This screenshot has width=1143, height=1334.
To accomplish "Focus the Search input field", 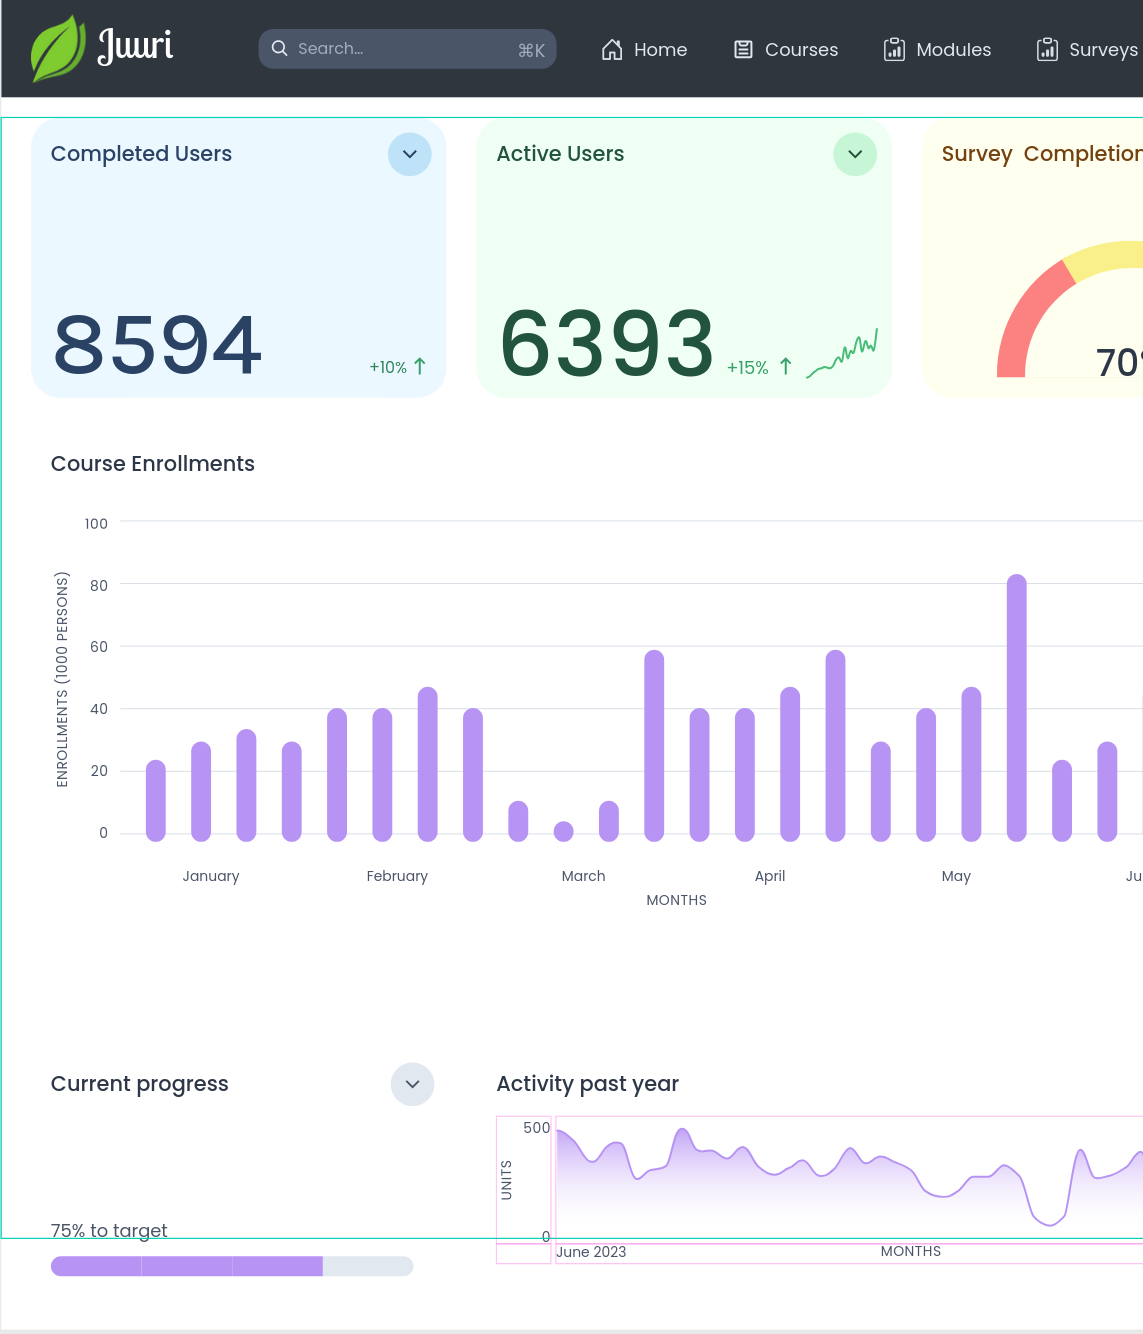I will pyautogui.click(x=400, y=49).
